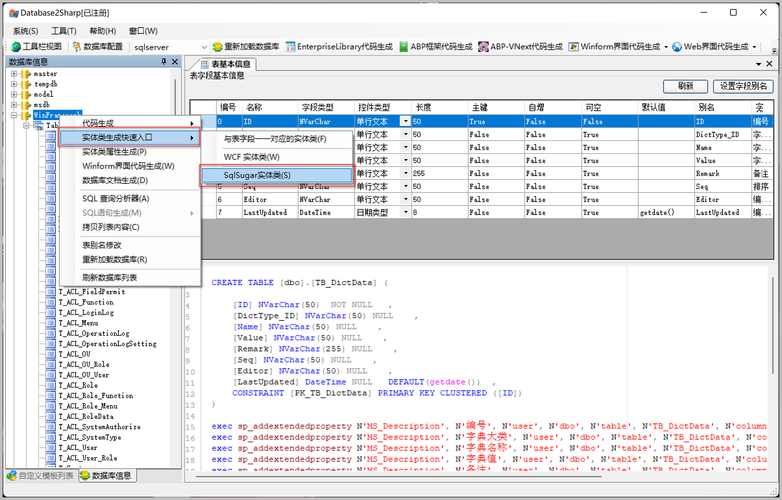Click the 工具栏视图 toolbar icon
This screenshot has width=782, height=500.
[38, 47]
